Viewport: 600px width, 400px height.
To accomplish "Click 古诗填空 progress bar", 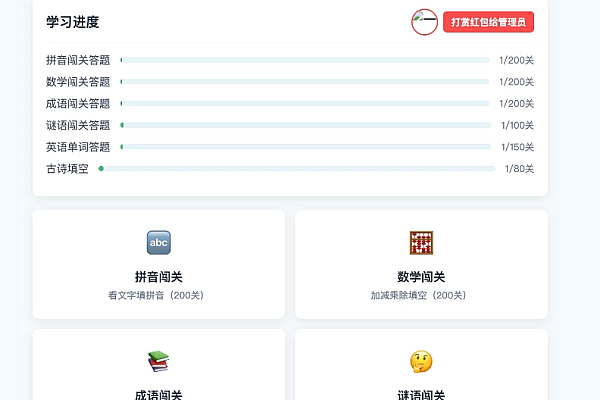I will [x=297, y=168].
